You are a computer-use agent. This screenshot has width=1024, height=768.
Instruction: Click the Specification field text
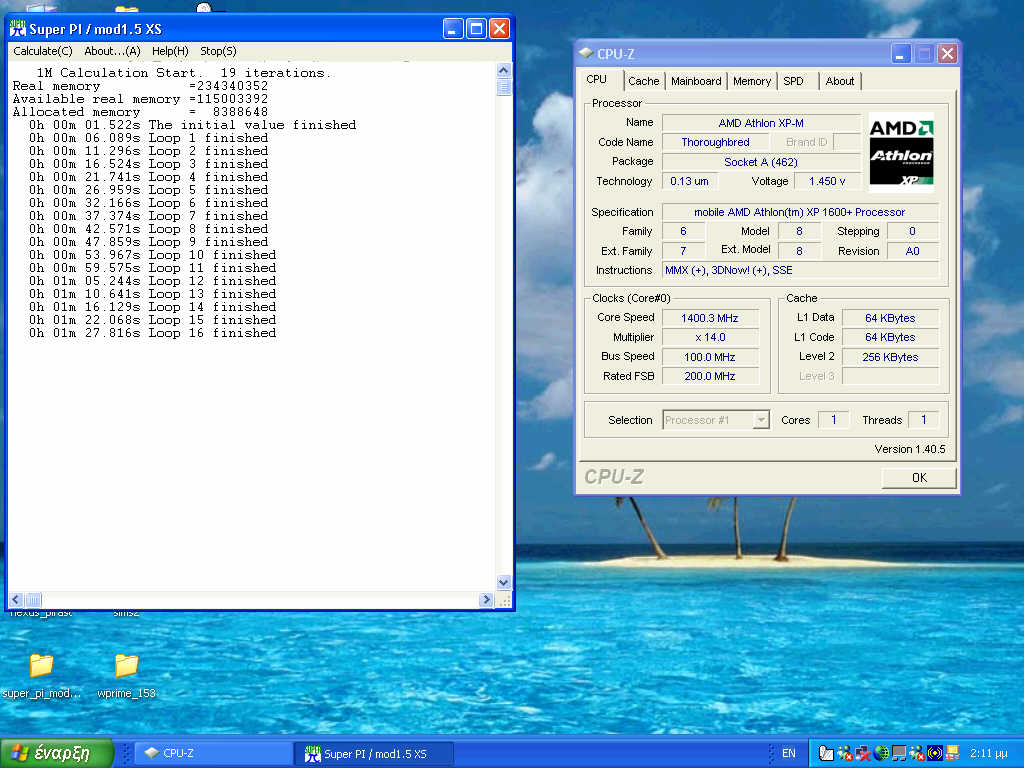point(799,212)
